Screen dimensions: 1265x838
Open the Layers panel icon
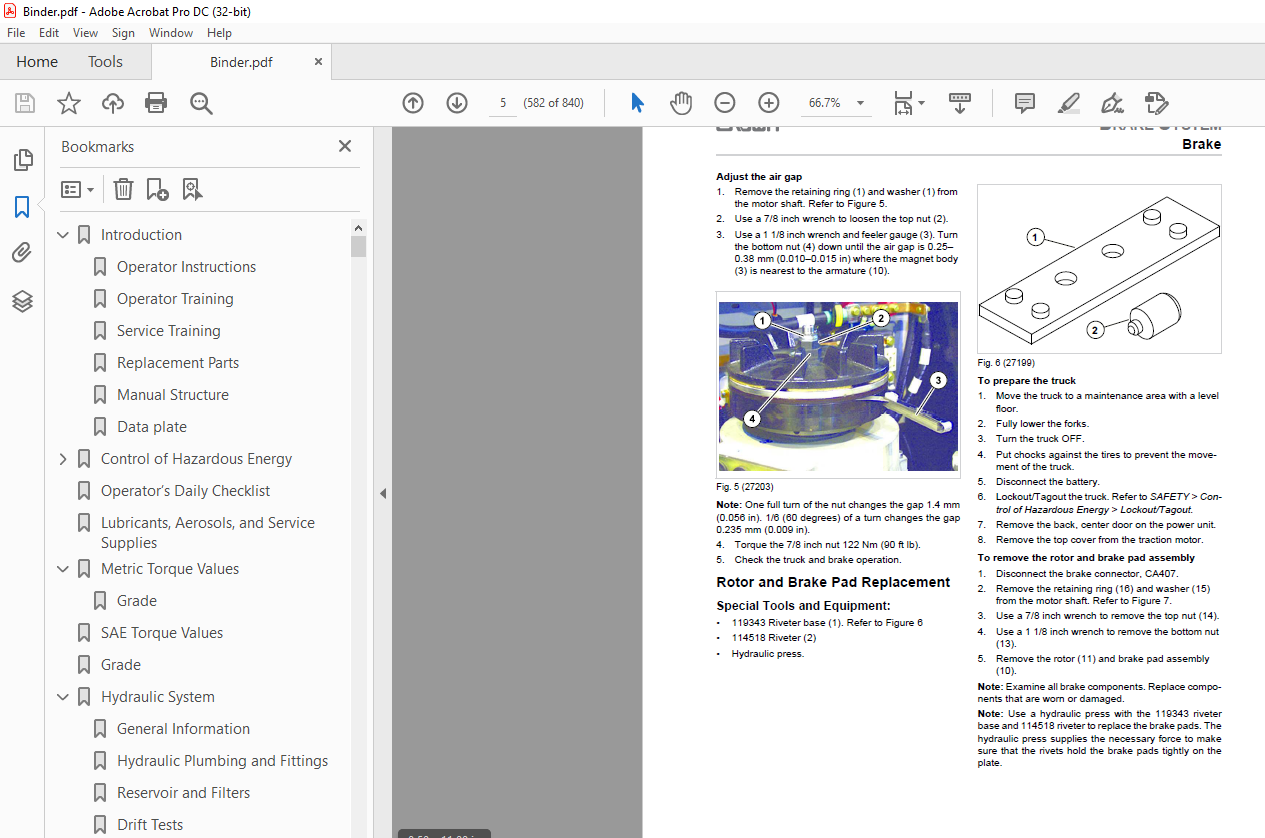[x=22, y=300]
